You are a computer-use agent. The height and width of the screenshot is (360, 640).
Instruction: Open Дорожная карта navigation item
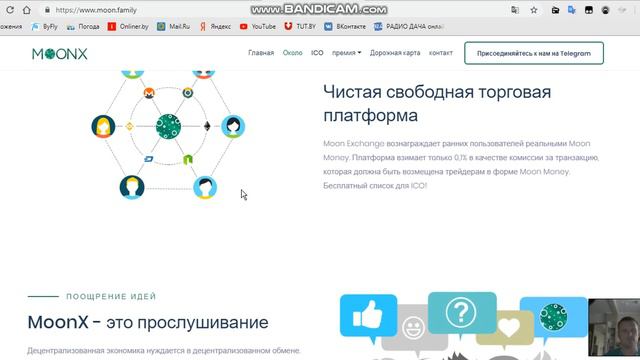395,53
